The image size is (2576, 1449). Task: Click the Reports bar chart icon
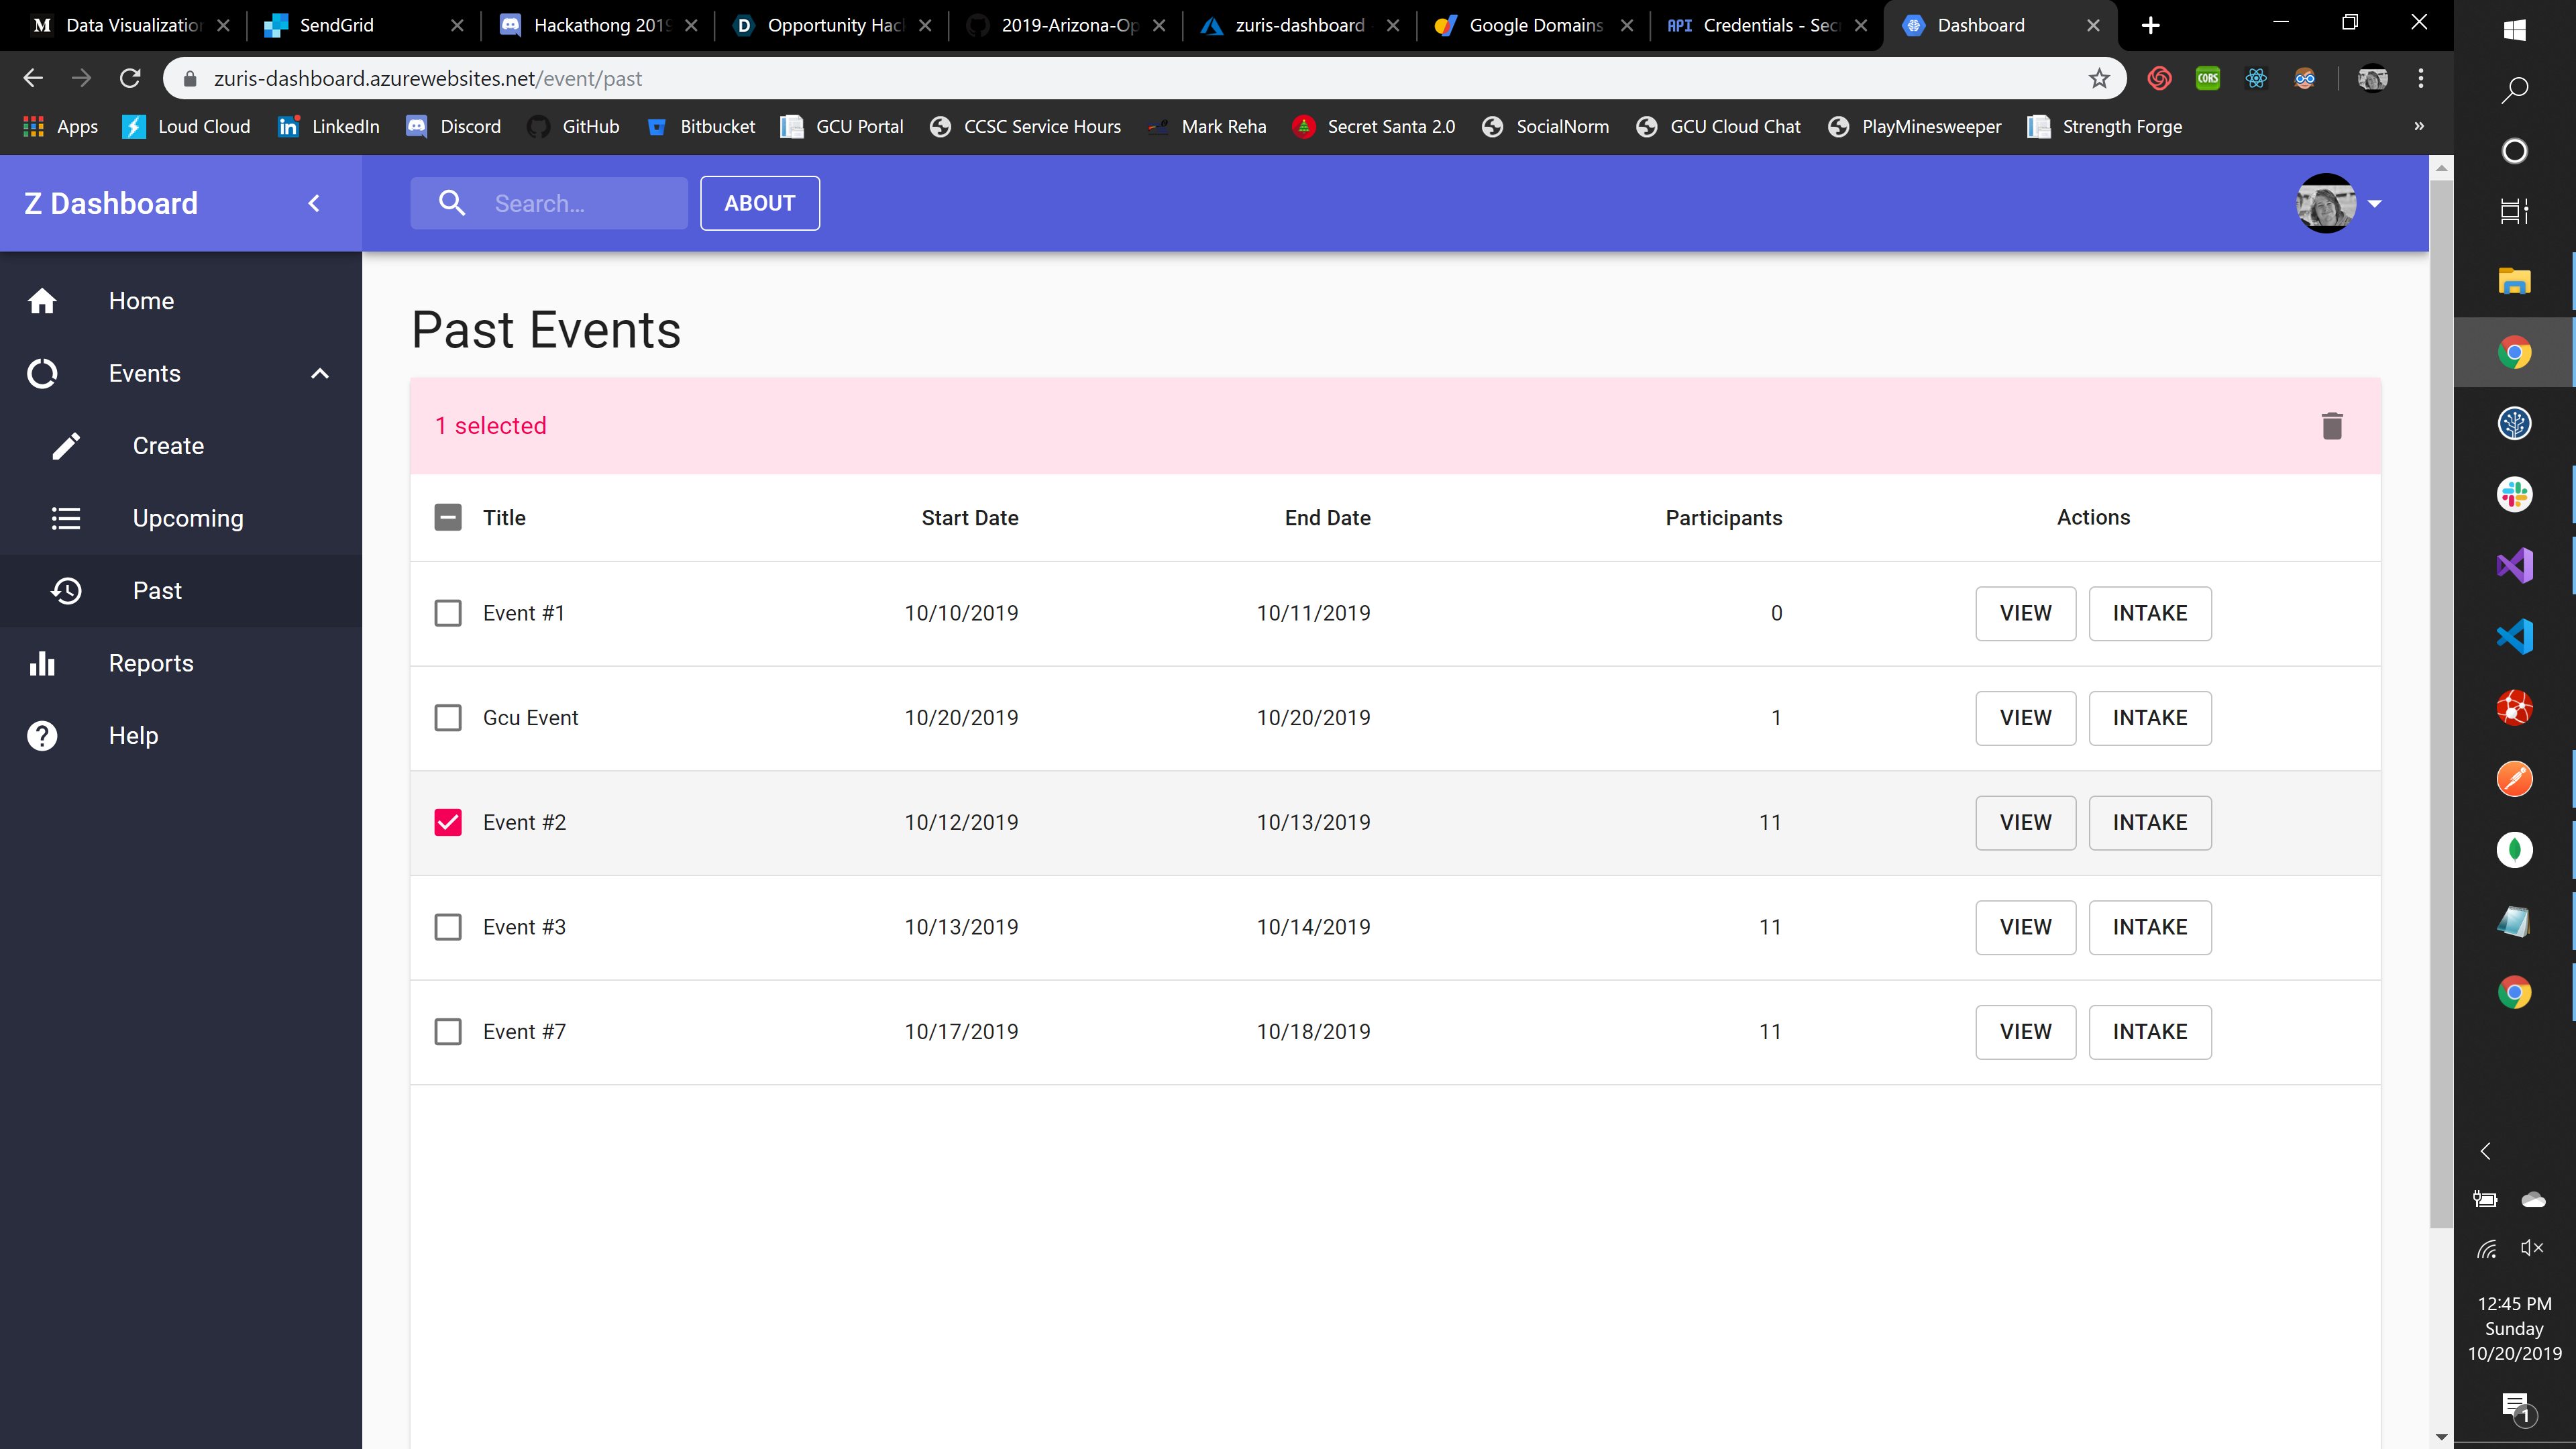pyautogui.click(x=42, y=663)
